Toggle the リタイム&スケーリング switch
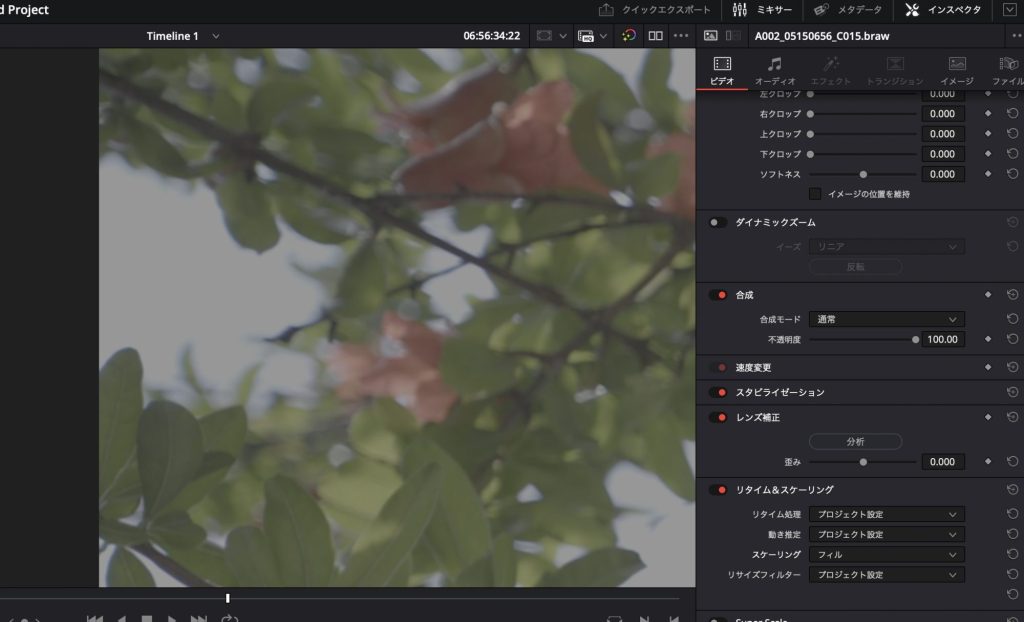The height and width of the screenshot is (622, 1024). 718,490
